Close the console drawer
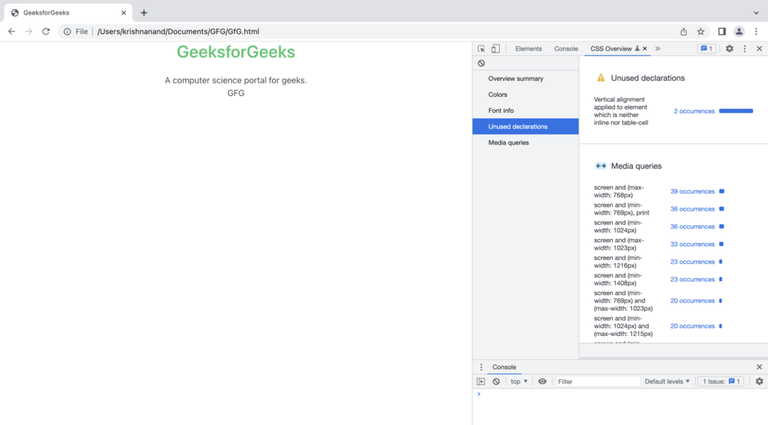 click(x=759, y=367)
